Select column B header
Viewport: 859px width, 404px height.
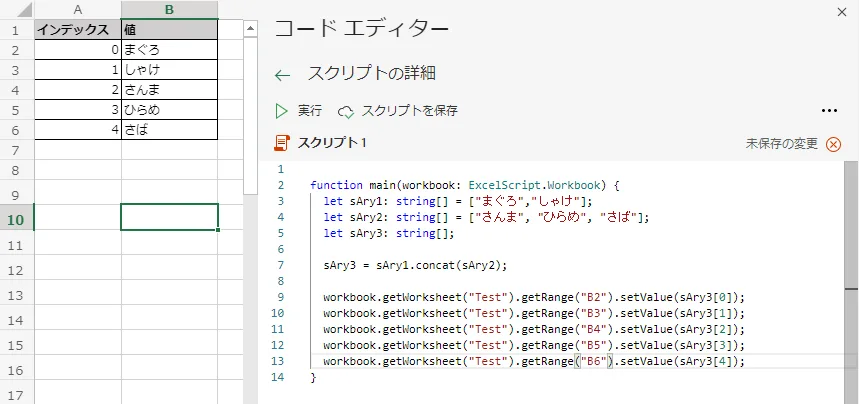[168, 9]
